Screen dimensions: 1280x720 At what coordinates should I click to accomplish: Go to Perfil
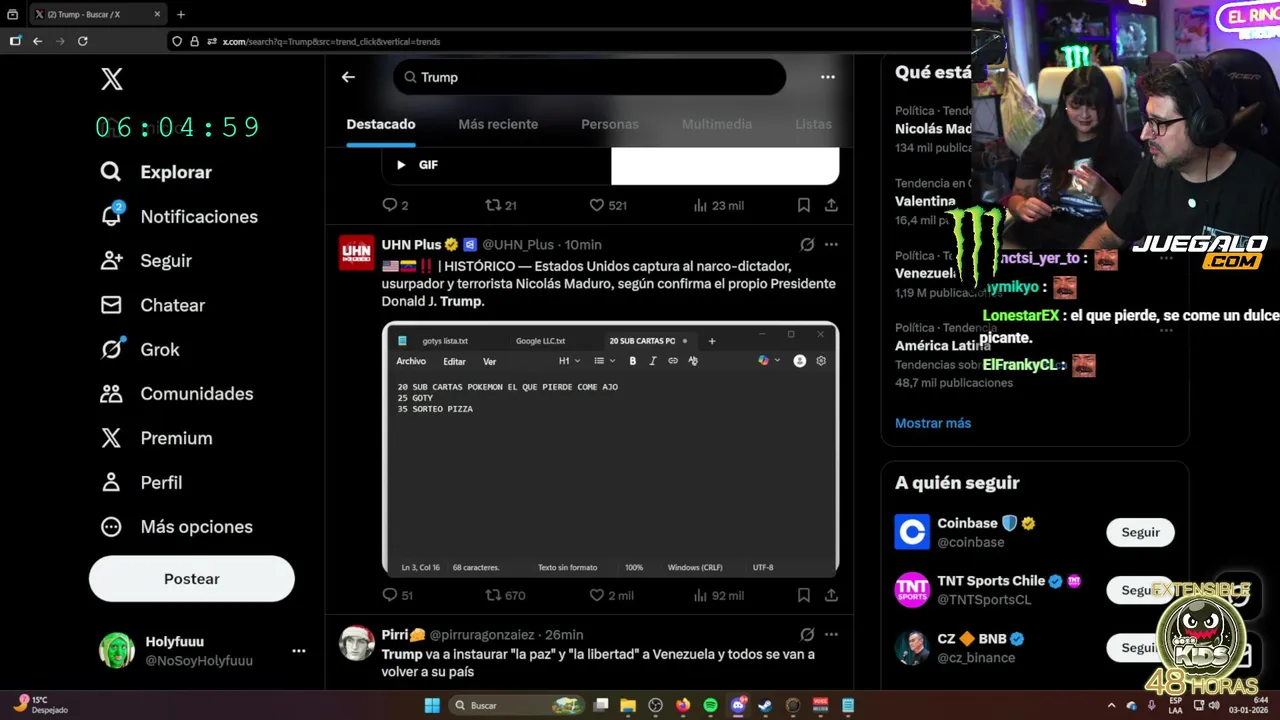(141, 482)
